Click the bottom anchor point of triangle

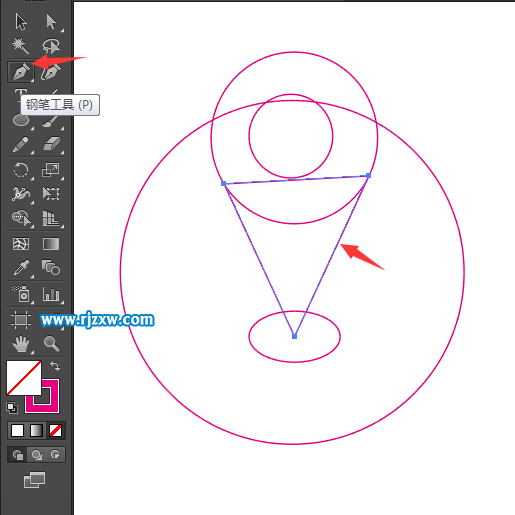click(294, 336)
